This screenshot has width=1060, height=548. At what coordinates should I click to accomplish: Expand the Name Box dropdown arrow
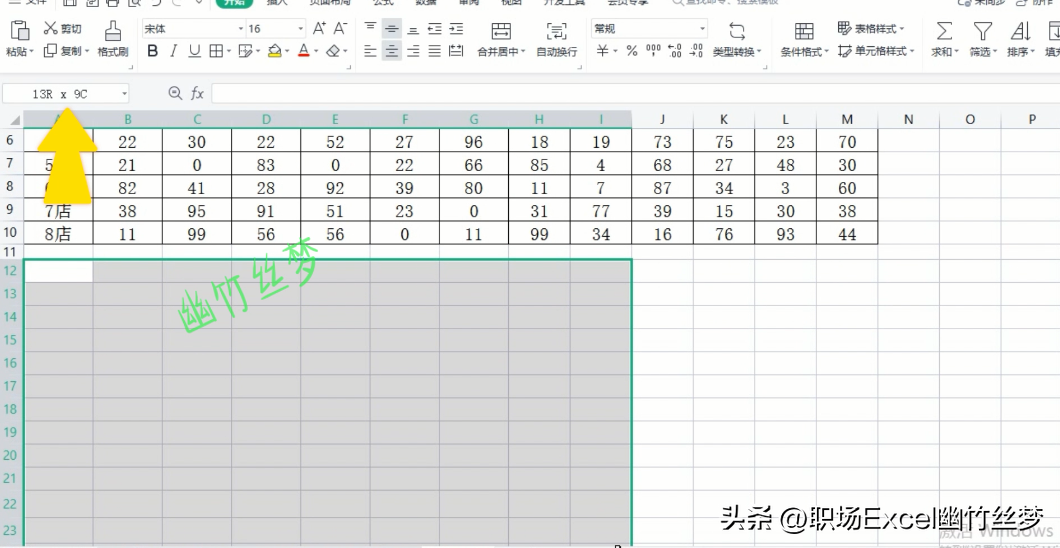[124, 94]
